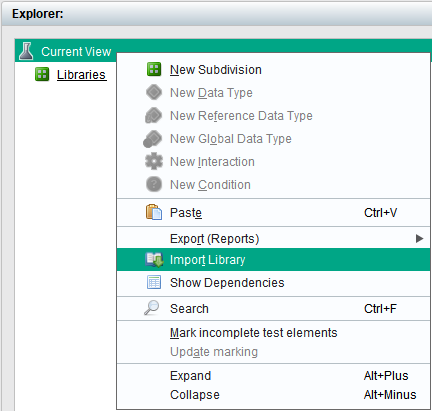The width and height of the screenshot is (432, 411).
Task: Click the Search magnifying glass icon
Action: (x=152, y=308)
